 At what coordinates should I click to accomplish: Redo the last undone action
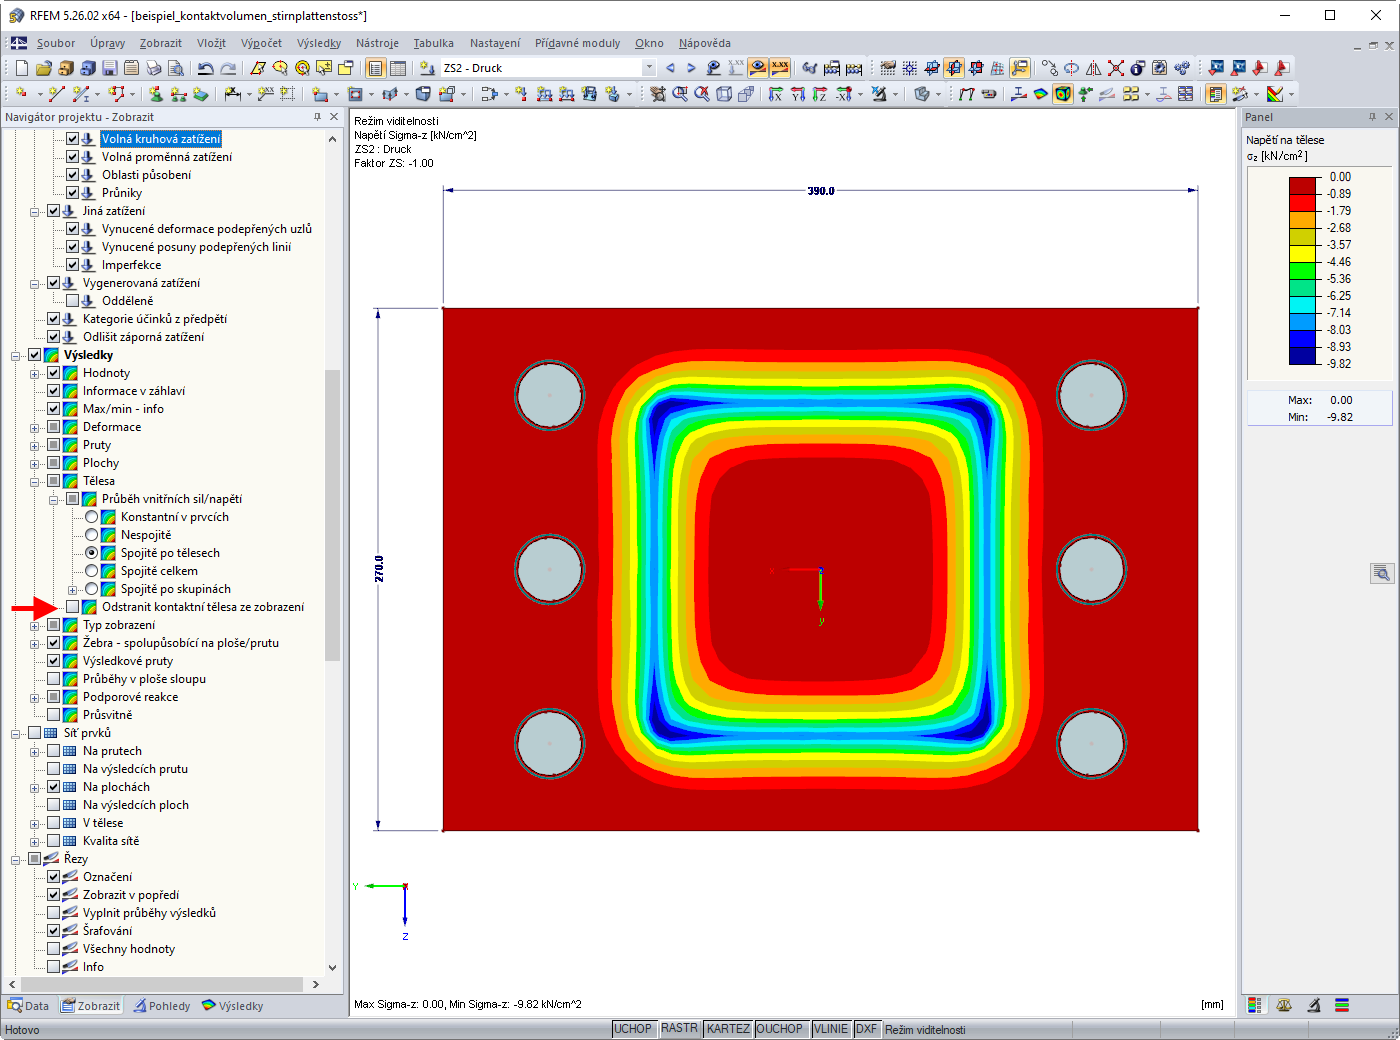point(228,68)
